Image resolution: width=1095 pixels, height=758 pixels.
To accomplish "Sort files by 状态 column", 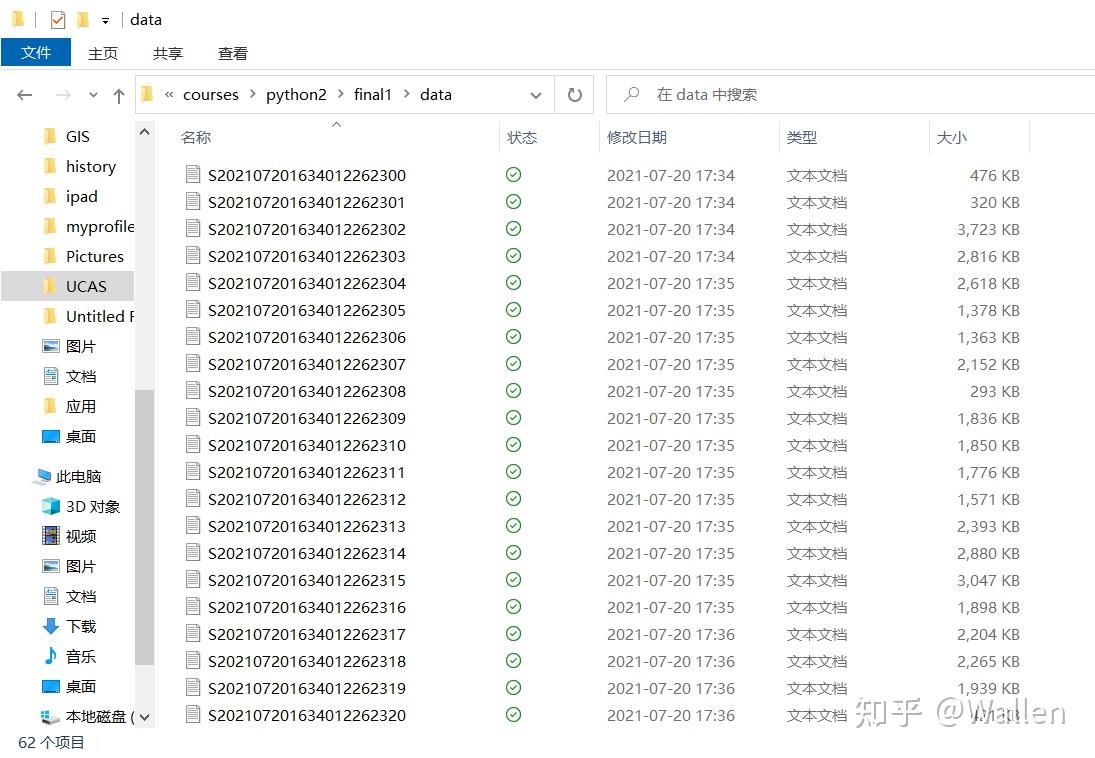I will point(522,137).
